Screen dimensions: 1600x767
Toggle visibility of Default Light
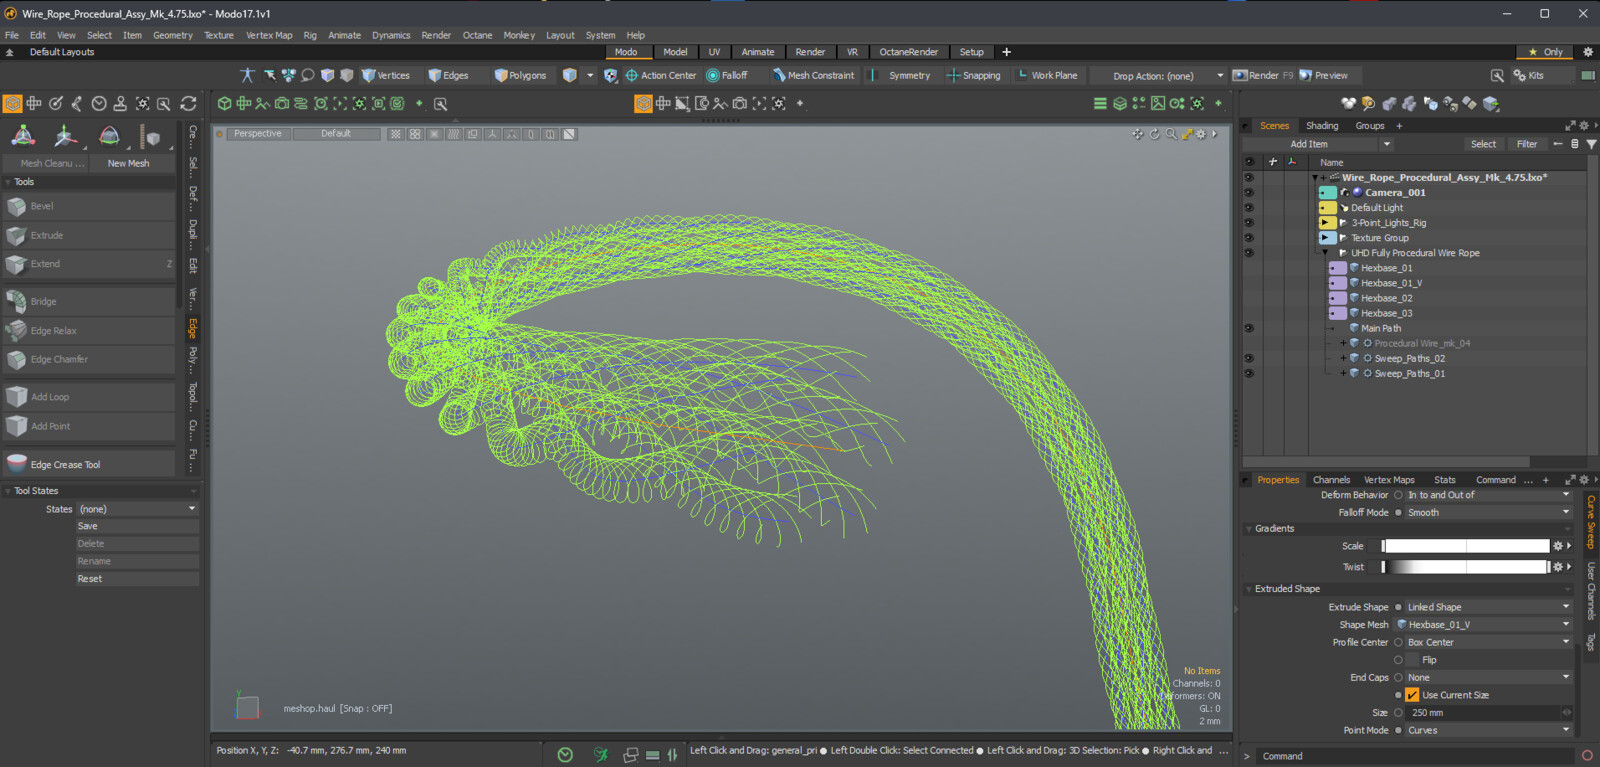point(1249,208)
